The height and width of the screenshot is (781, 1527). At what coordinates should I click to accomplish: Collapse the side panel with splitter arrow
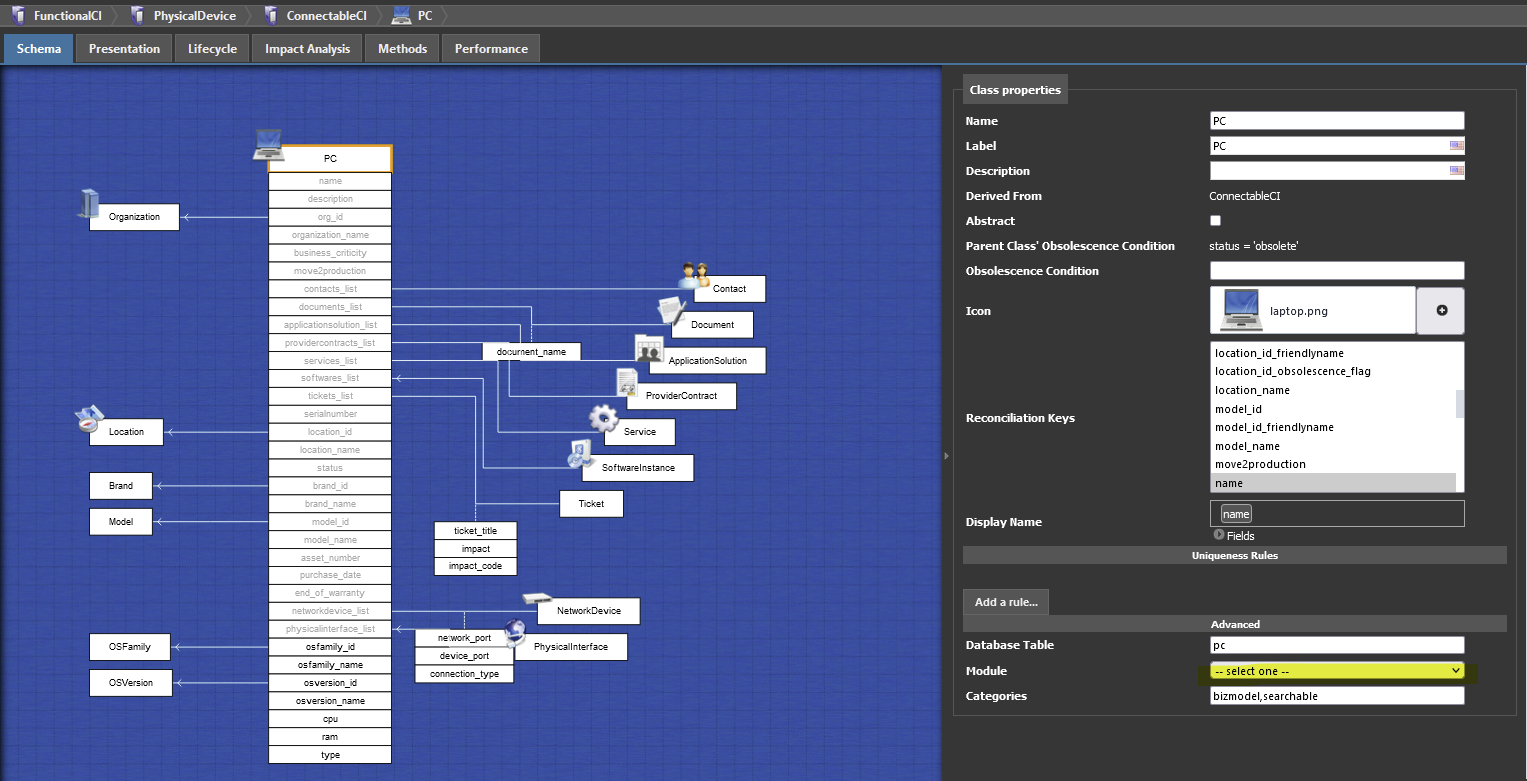(947, 456)
